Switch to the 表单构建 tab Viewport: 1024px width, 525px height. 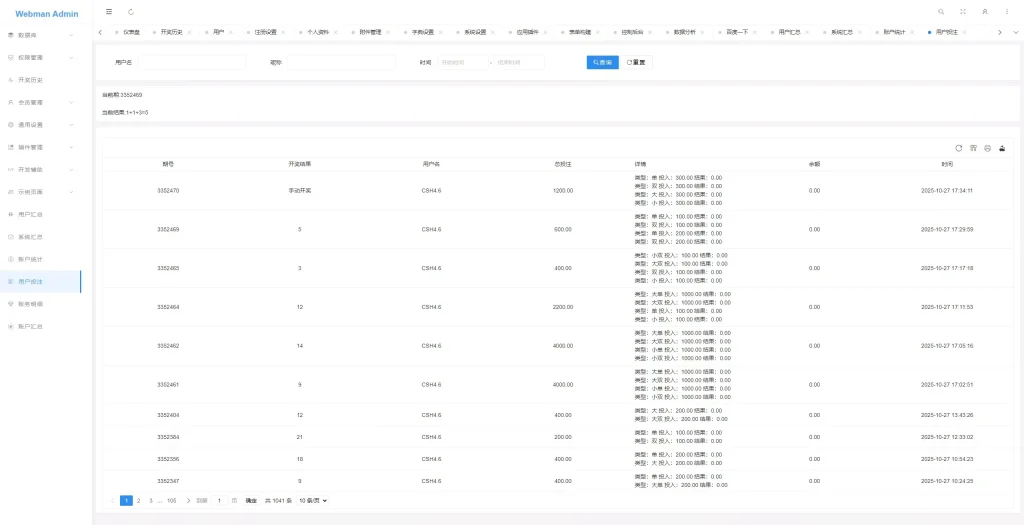click(x=579, y=32)
